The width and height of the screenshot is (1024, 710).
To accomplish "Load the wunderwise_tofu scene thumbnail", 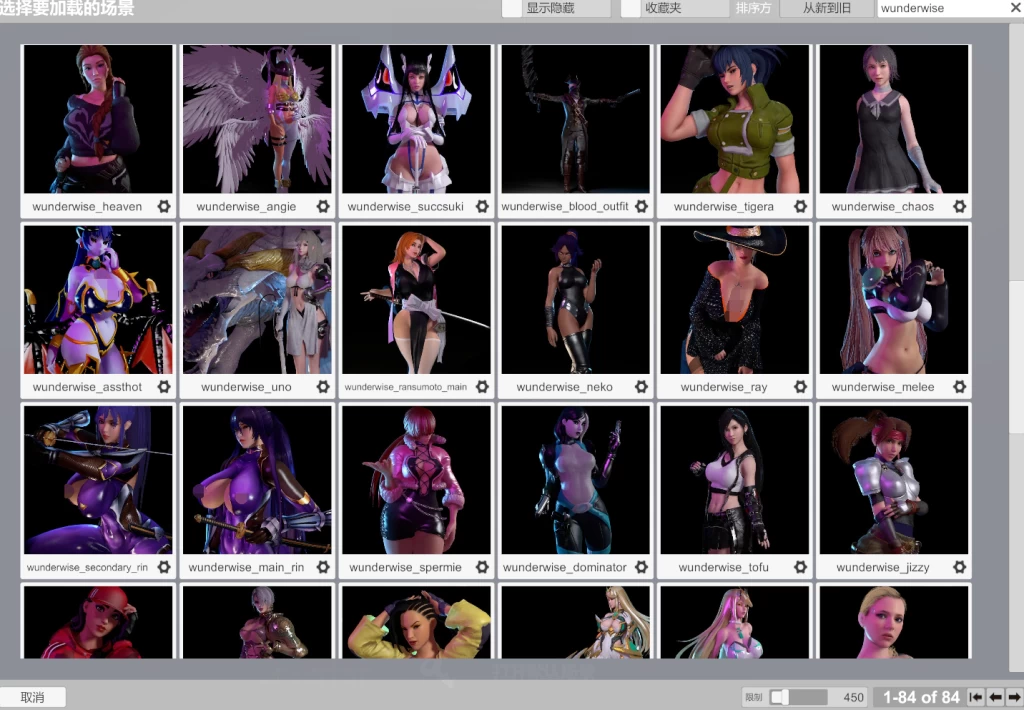I will coord(734,480).
